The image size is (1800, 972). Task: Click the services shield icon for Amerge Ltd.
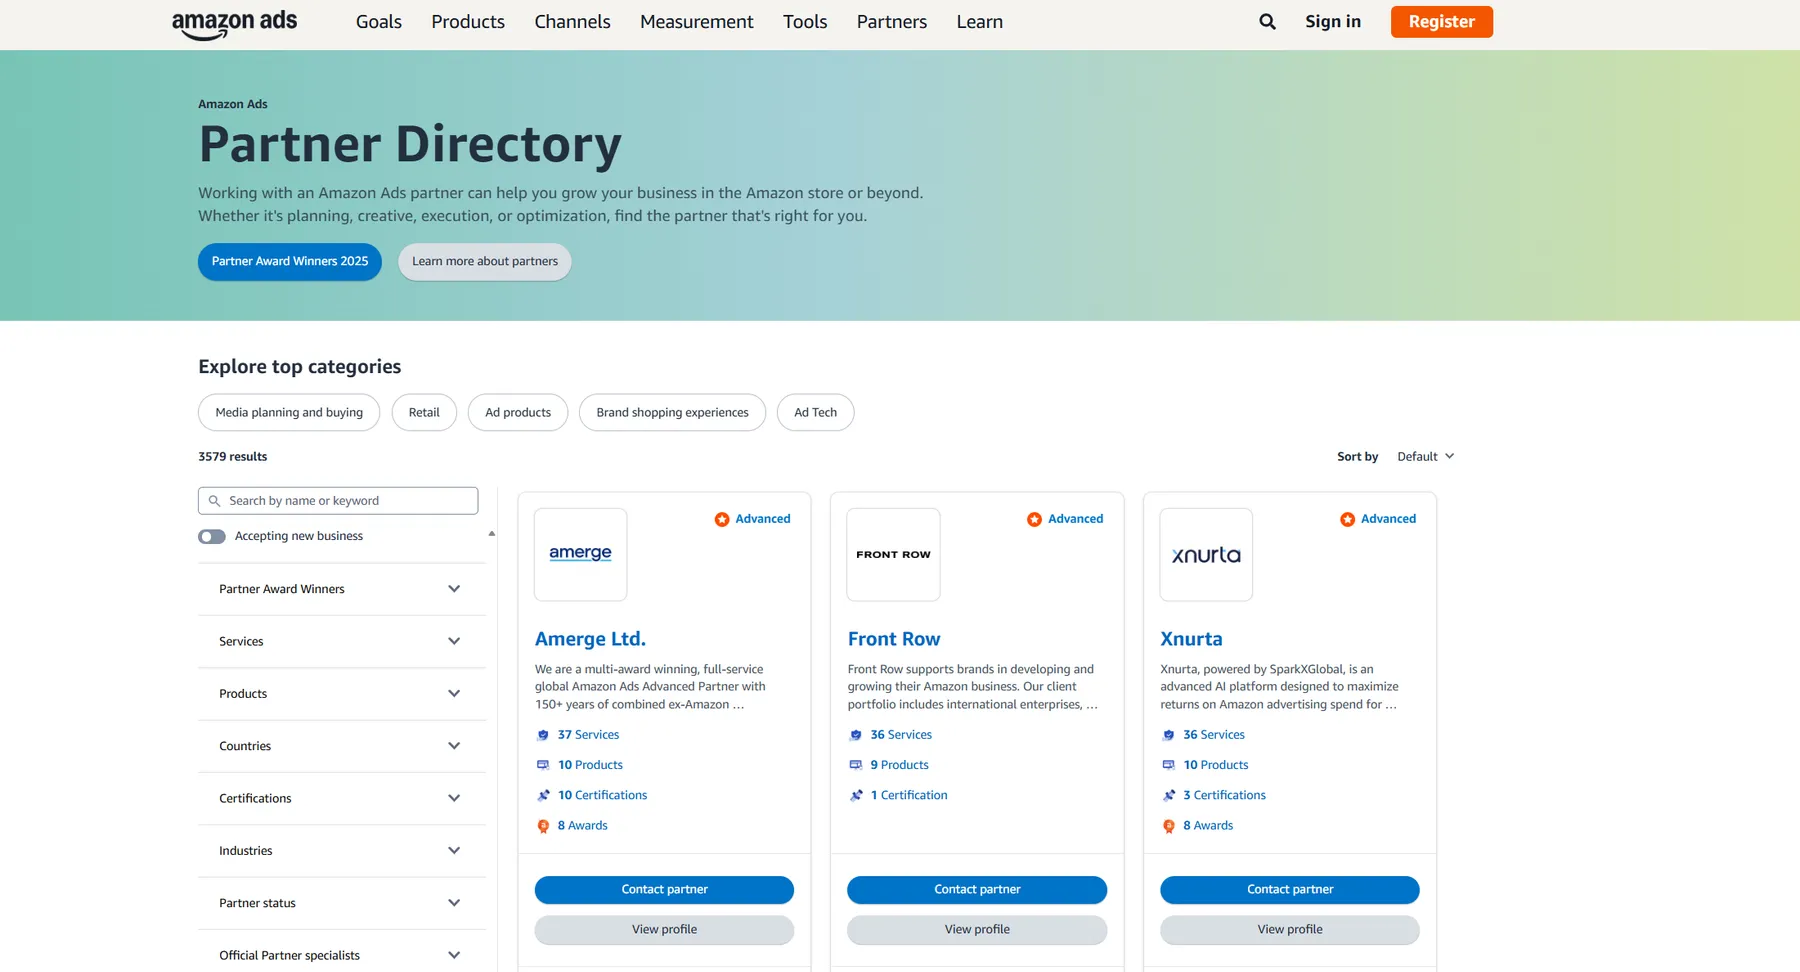[x=543, y=735]
